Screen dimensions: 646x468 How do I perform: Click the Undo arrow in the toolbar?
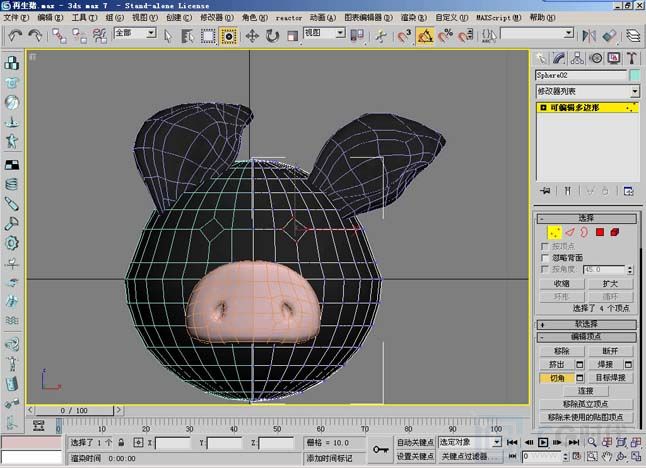[x=15, y=35]
